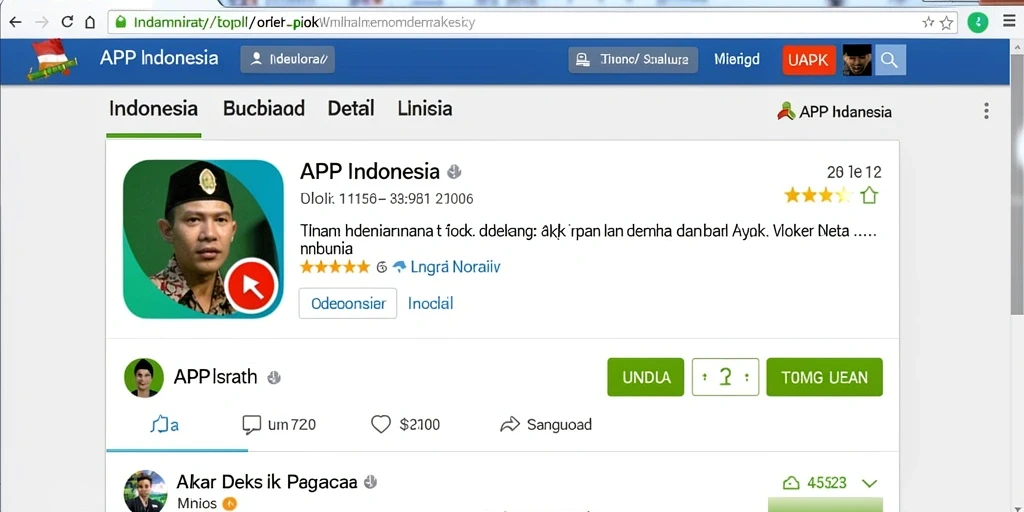Image resolution: width=1024 pixels, height=512 pixels.
Task: Click the text 20 1e 12
Action: pos(854,172)
